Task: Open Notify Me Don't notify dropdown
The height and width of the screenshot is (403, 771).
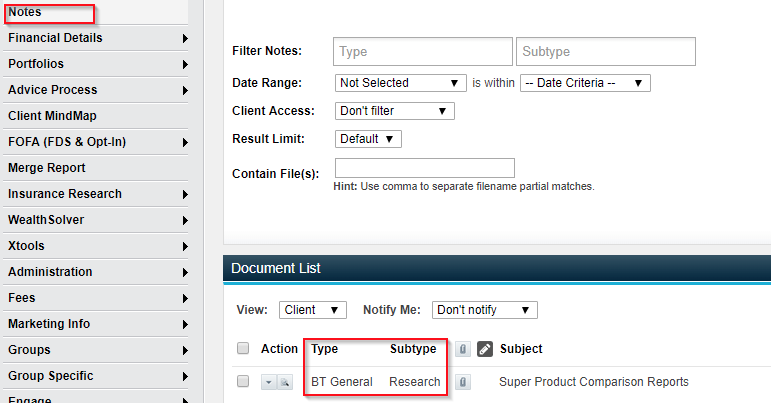Action: click(x=484, y=310)
